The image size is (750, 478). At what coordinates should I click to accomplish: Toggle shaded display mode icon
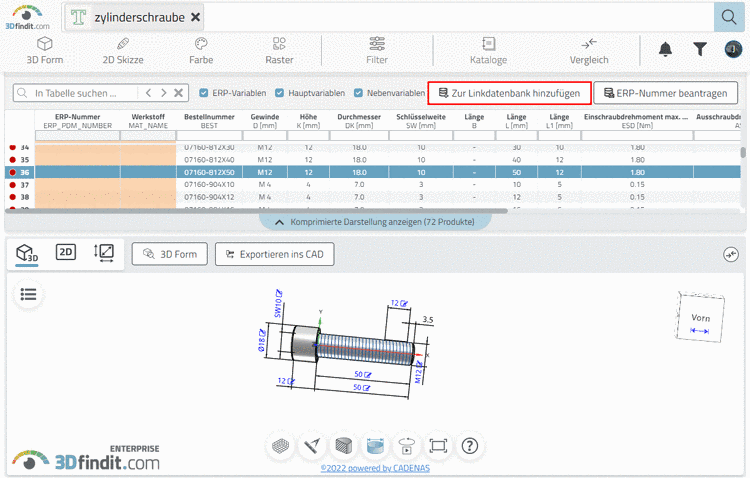coord(343,446)
